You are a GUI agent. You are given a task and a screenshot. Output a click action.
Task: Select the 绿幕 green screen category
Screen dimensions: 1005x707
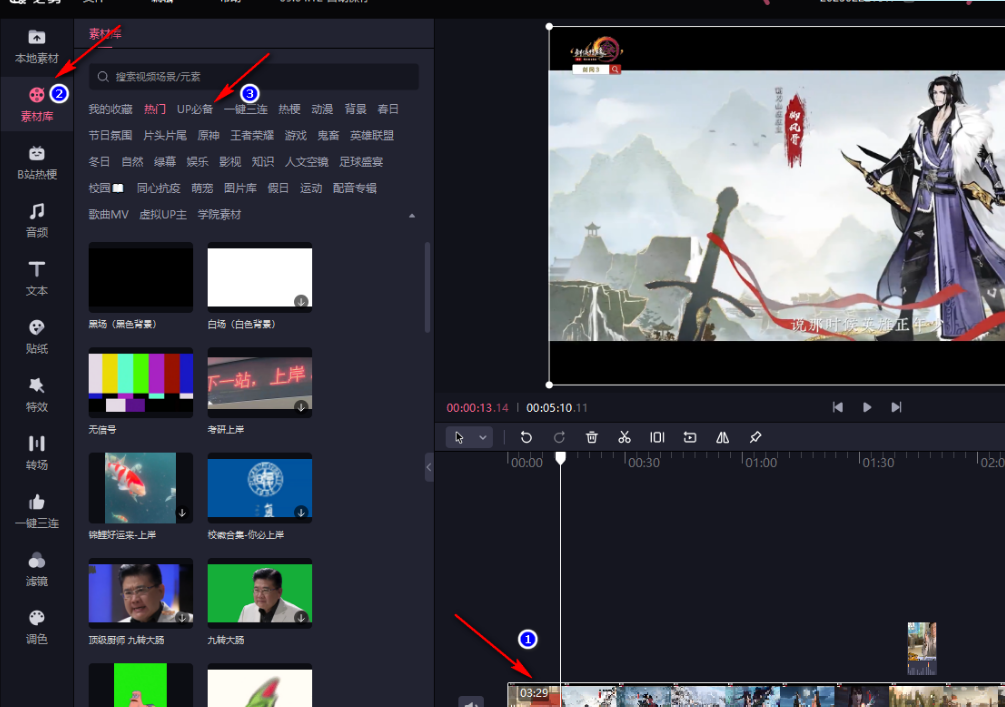click(165, 161)
